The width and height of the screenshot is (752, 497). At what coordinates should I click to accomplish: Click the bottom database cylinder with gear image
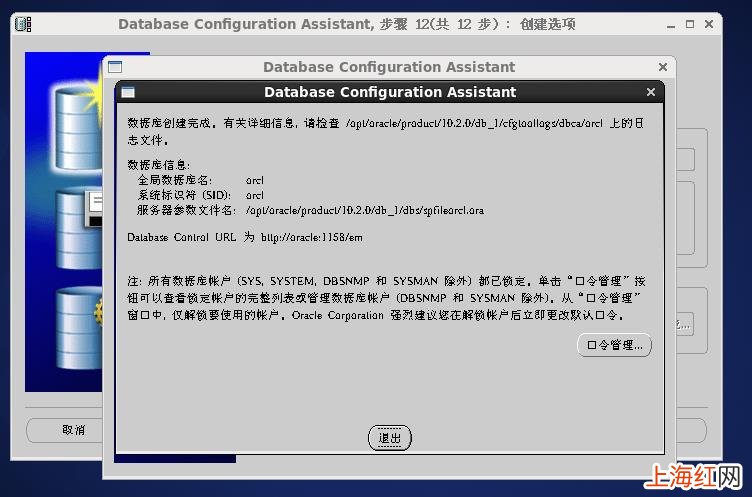coord(79,329)
